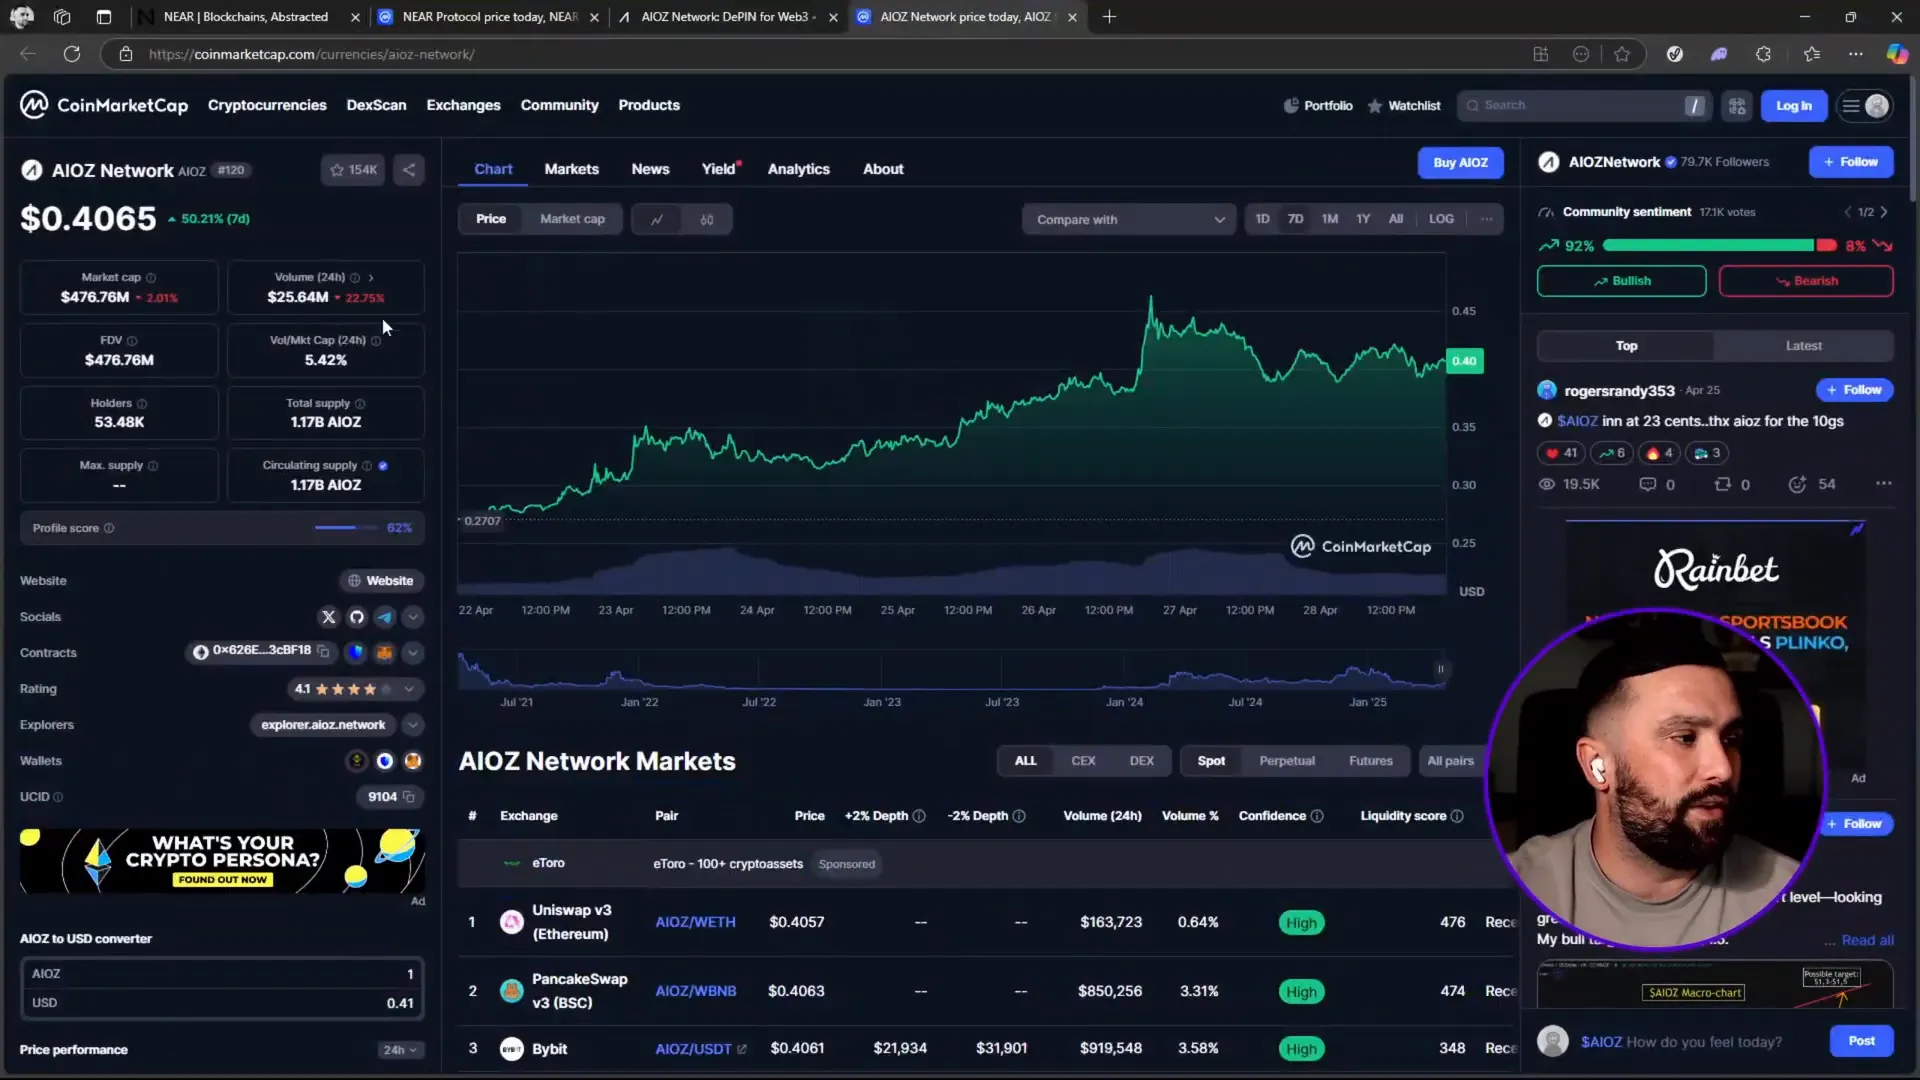The height and width of the screenshot is (1080, 1920).
Task: Click volume 24h info icon
Action: click(355, 278)
